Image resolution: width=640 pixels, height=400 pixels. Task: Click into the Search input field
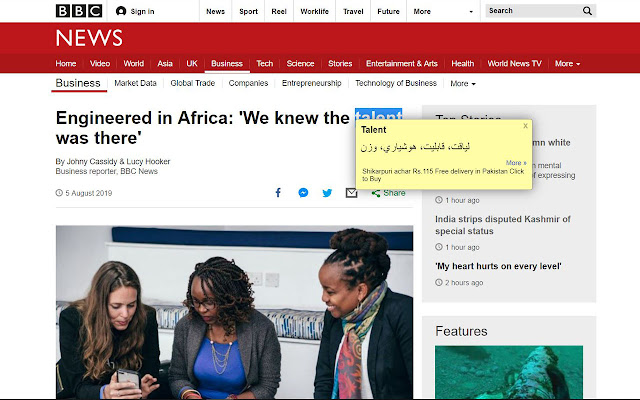533,11
